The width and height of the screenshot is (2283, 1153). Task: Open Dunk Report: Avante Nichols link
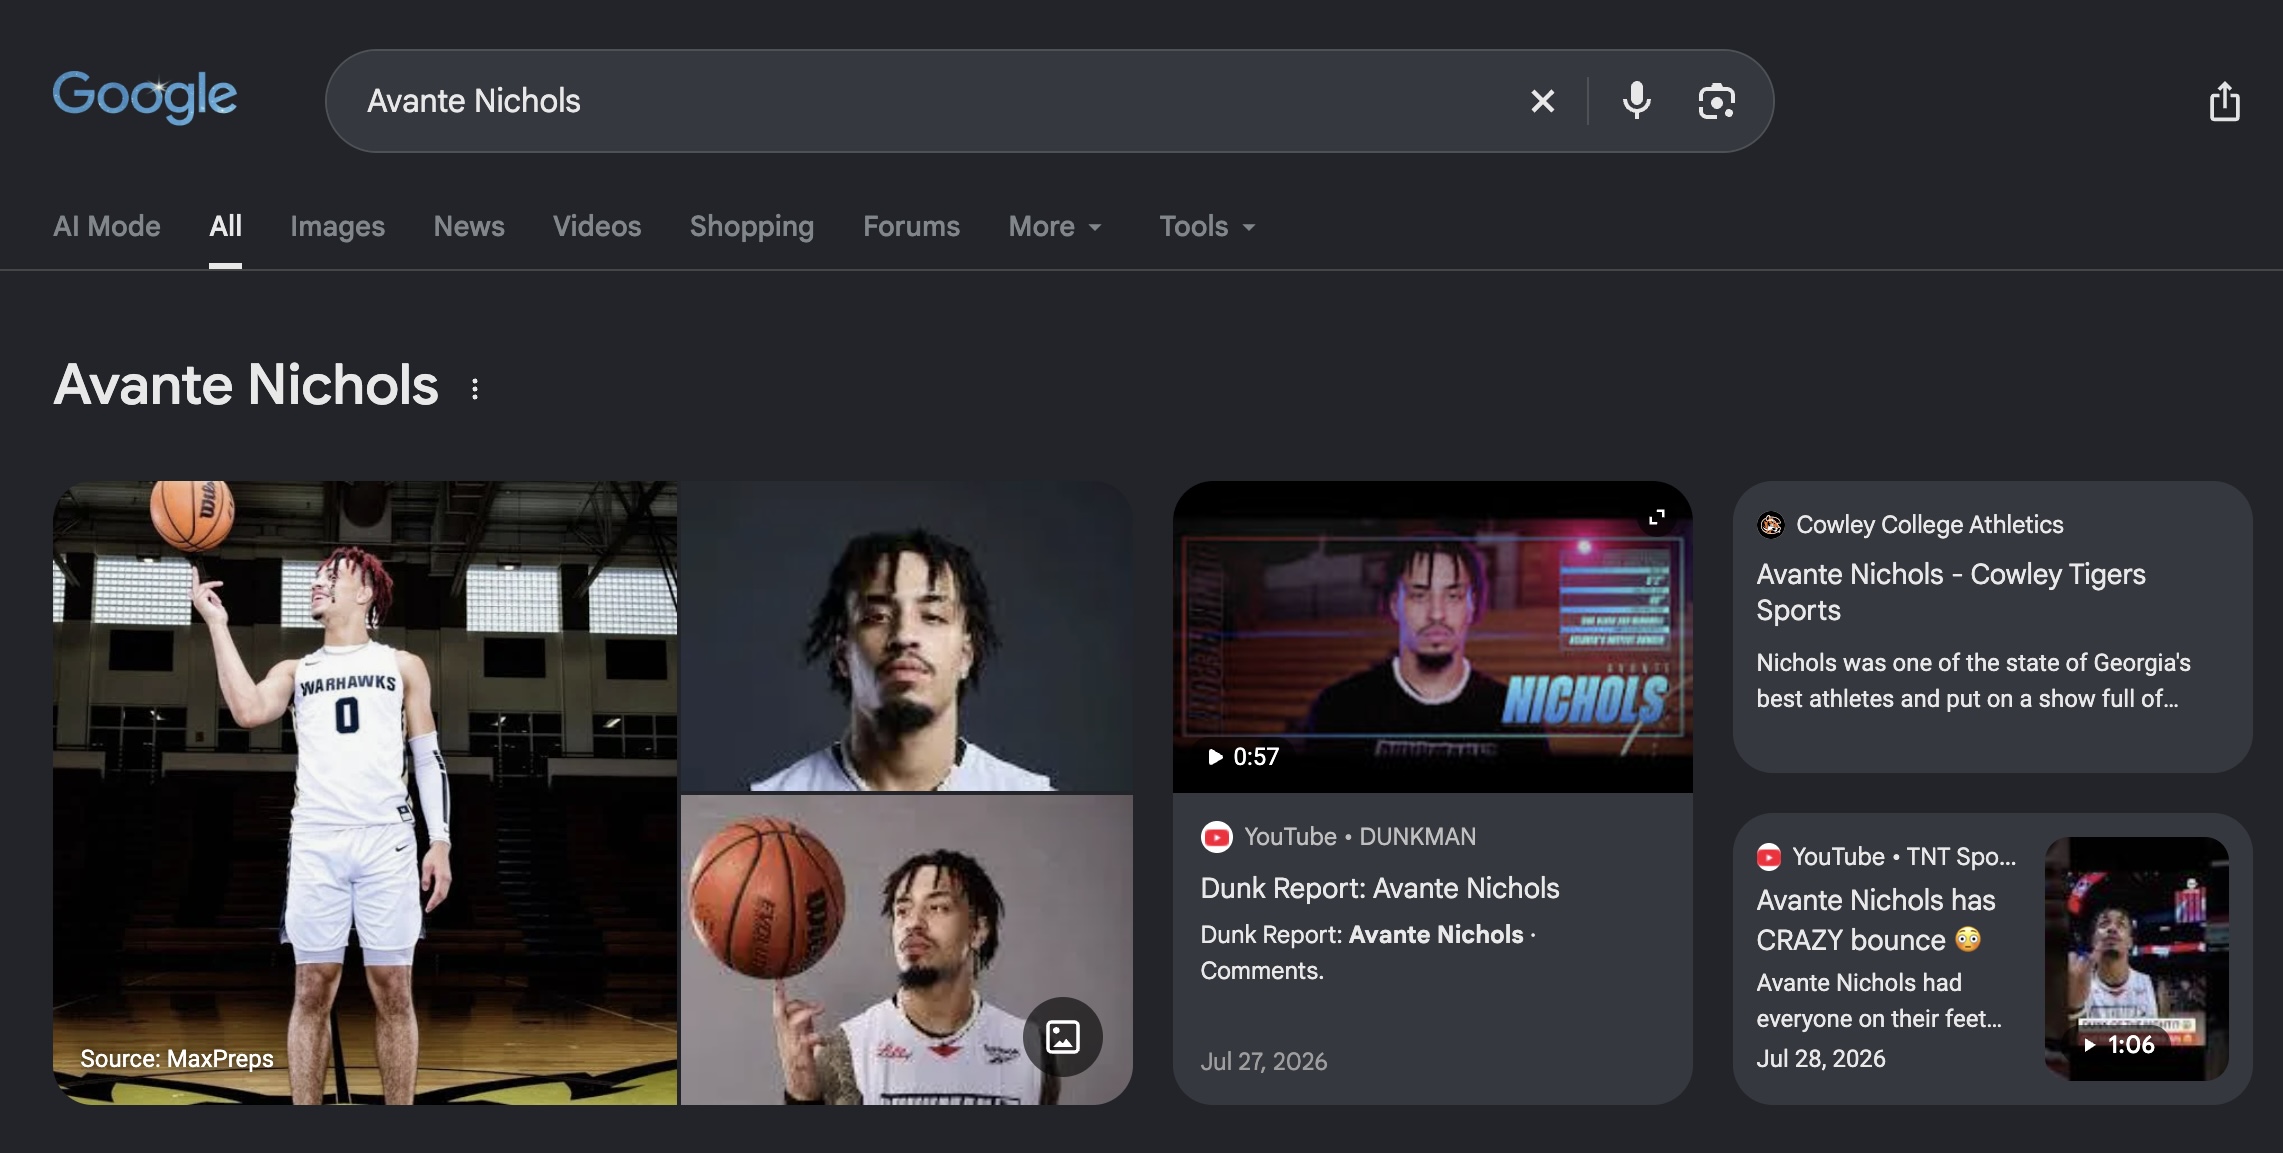(1380, 888)
